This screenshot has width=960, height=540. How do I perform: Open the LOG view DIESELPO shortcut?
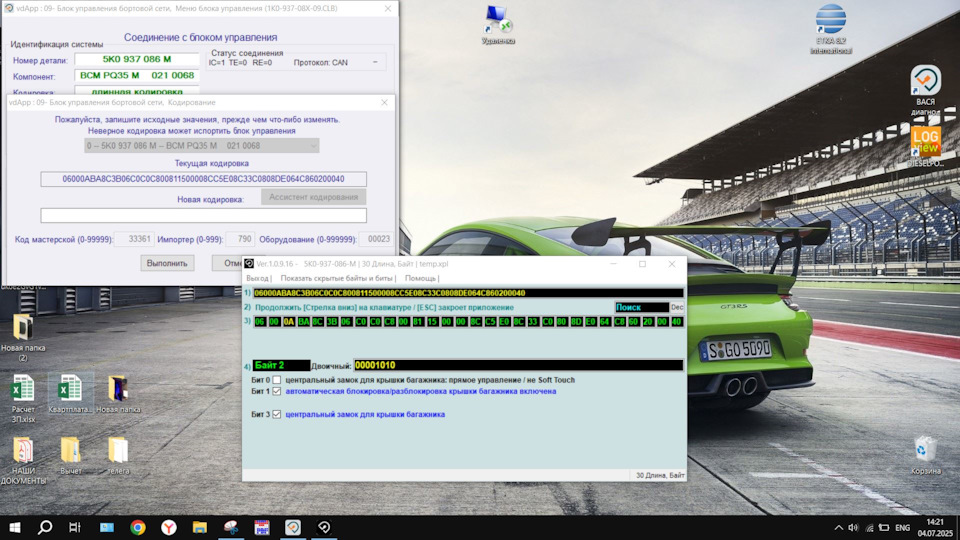pyautogui.click(x=925, y=147)
